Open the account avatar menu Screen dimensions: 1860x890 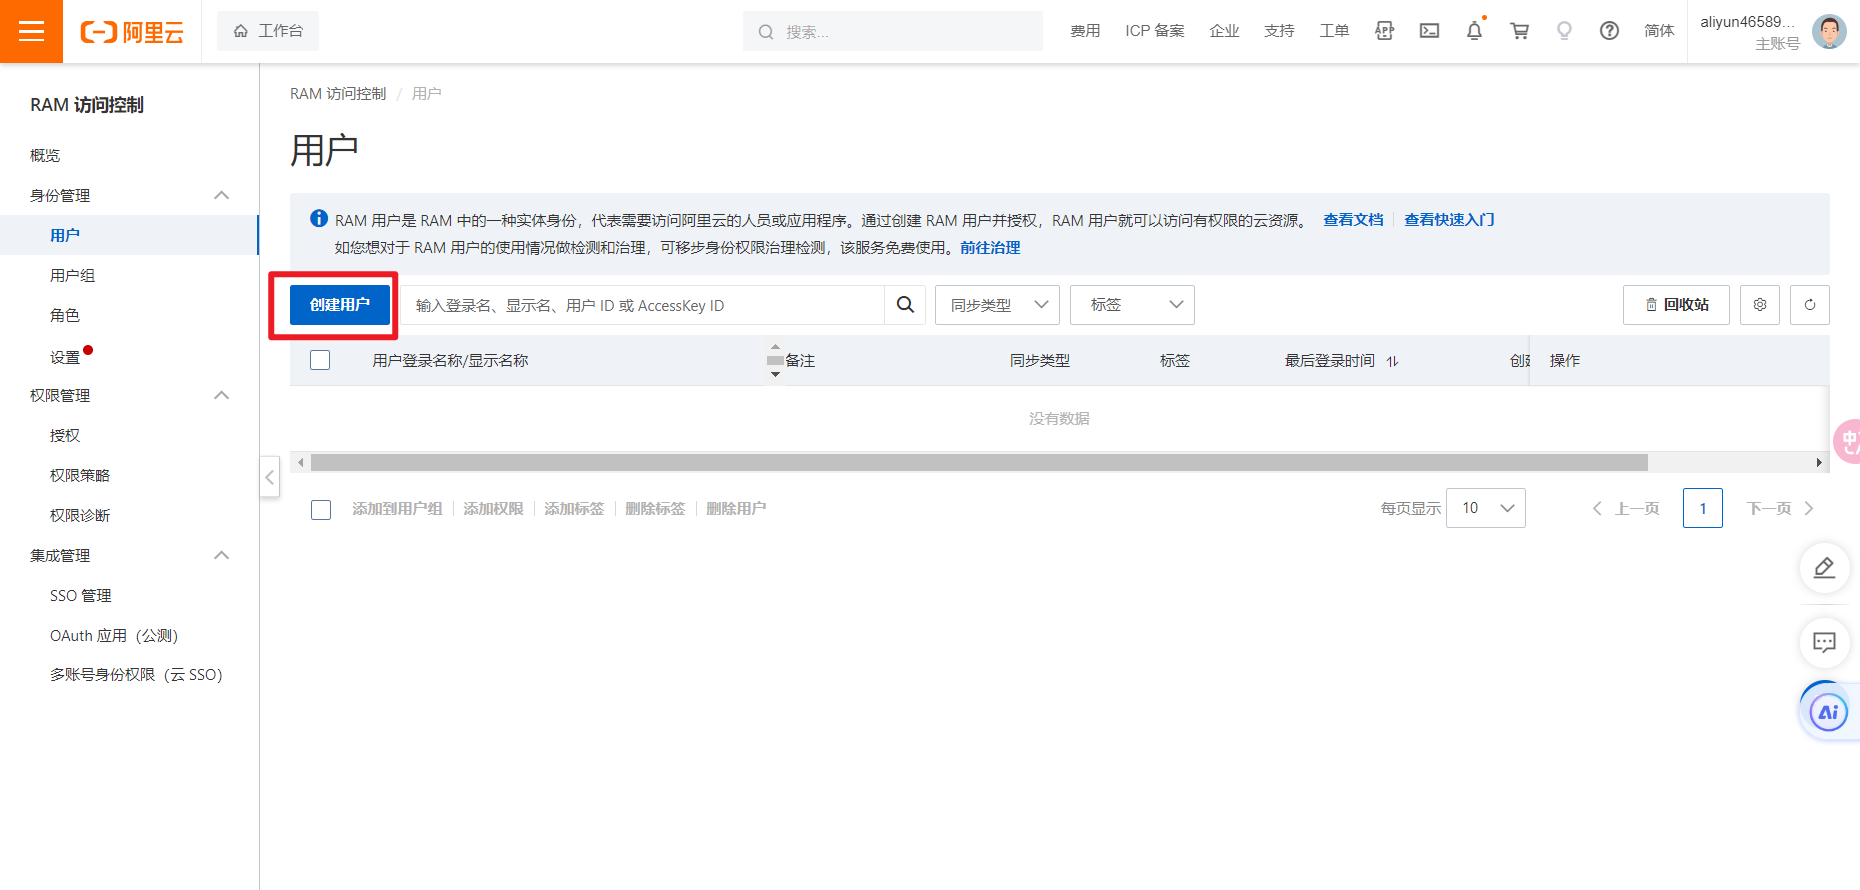1829,31
